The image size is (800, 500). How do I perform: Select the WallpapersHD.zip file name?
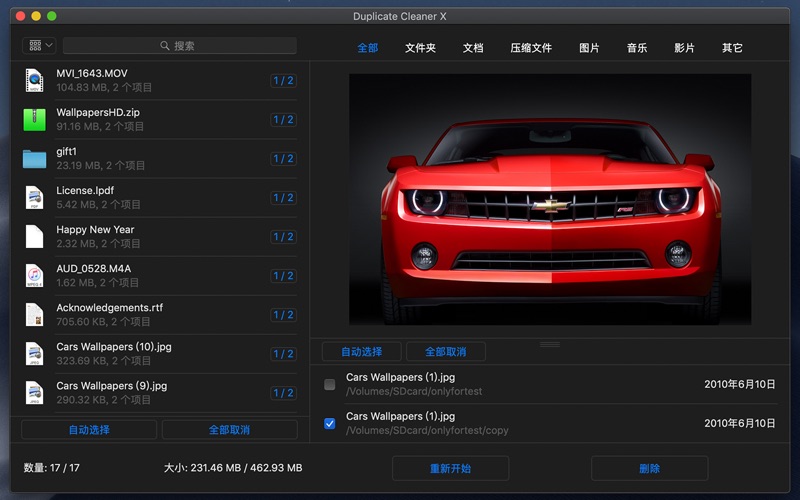click(98, 112)
